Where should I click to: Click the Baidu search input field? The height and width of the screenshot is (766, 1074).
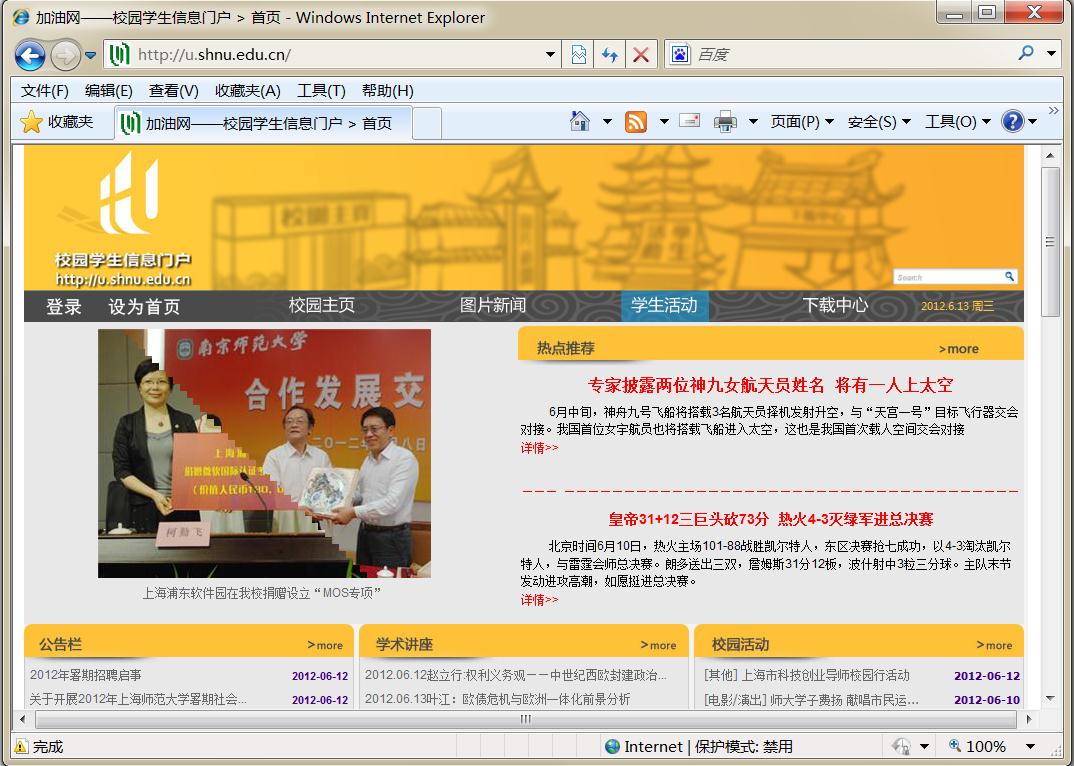[850, 55]
